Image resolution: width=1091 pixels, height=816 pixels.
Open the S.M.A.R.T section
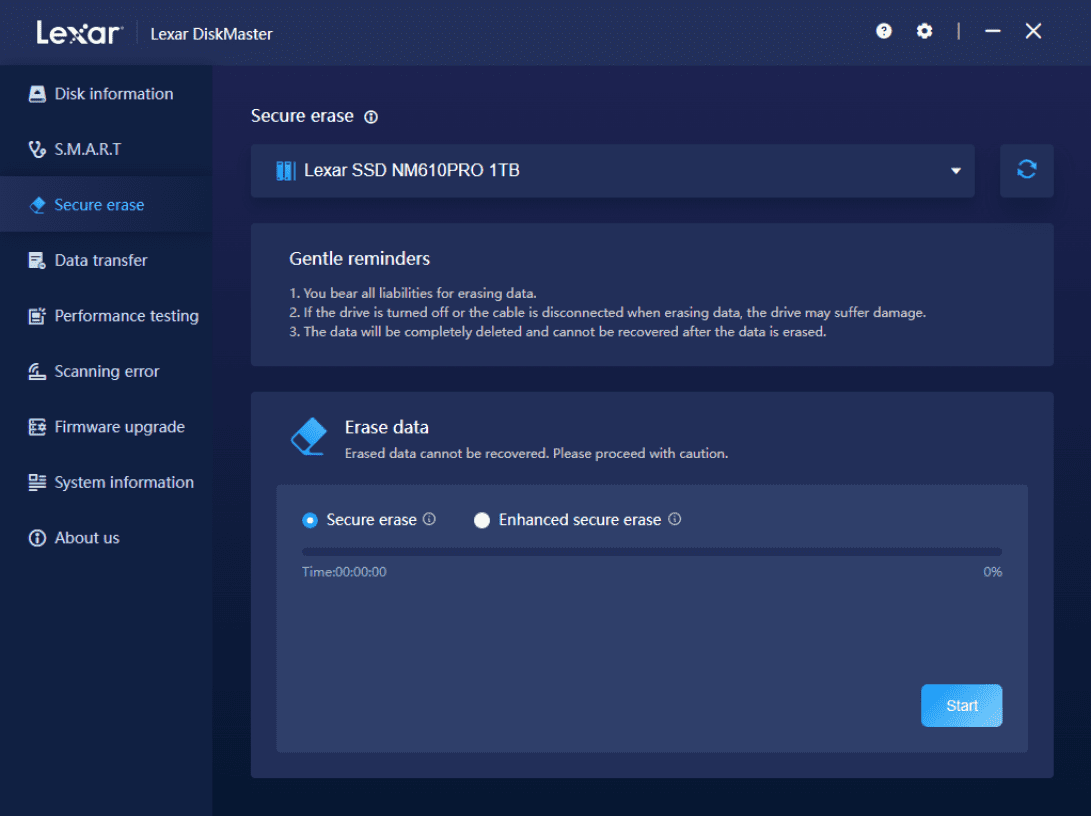click(106, 149)
